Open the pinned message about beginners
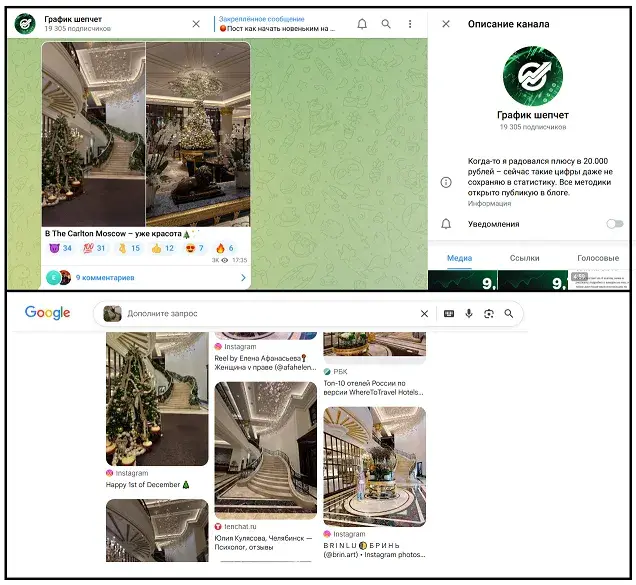The width and height of the screenshot is (636, 585). pos(277,24)
